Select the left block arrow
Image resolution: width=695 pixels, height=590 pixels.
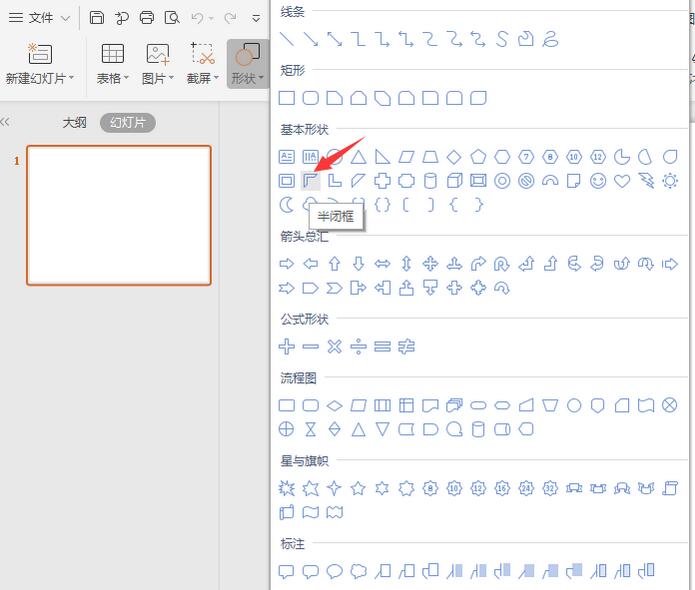(x=310, y=264)
